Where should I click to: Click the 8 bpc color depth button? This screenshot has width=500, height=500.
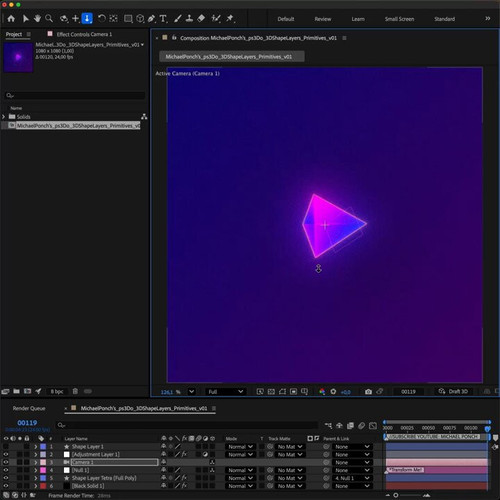coord(57,391)
